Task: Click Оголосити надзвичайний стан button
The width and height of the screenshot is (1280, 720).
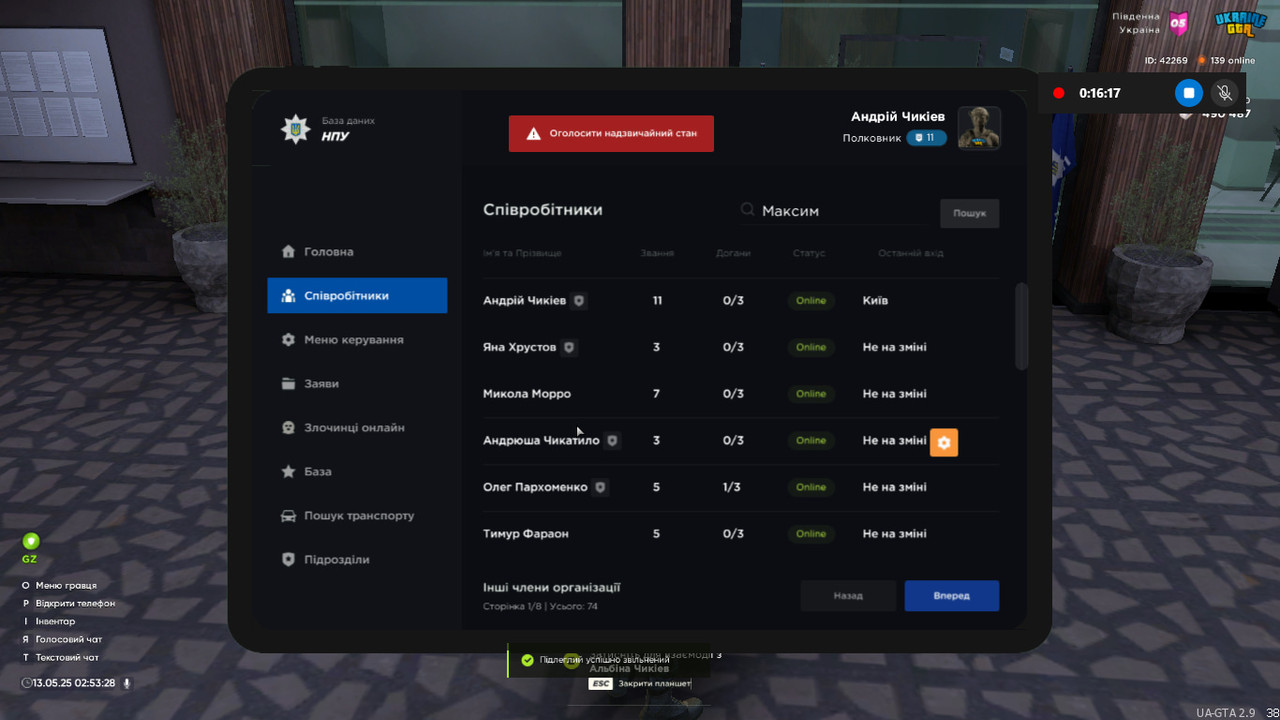Action: pos(611,133)
